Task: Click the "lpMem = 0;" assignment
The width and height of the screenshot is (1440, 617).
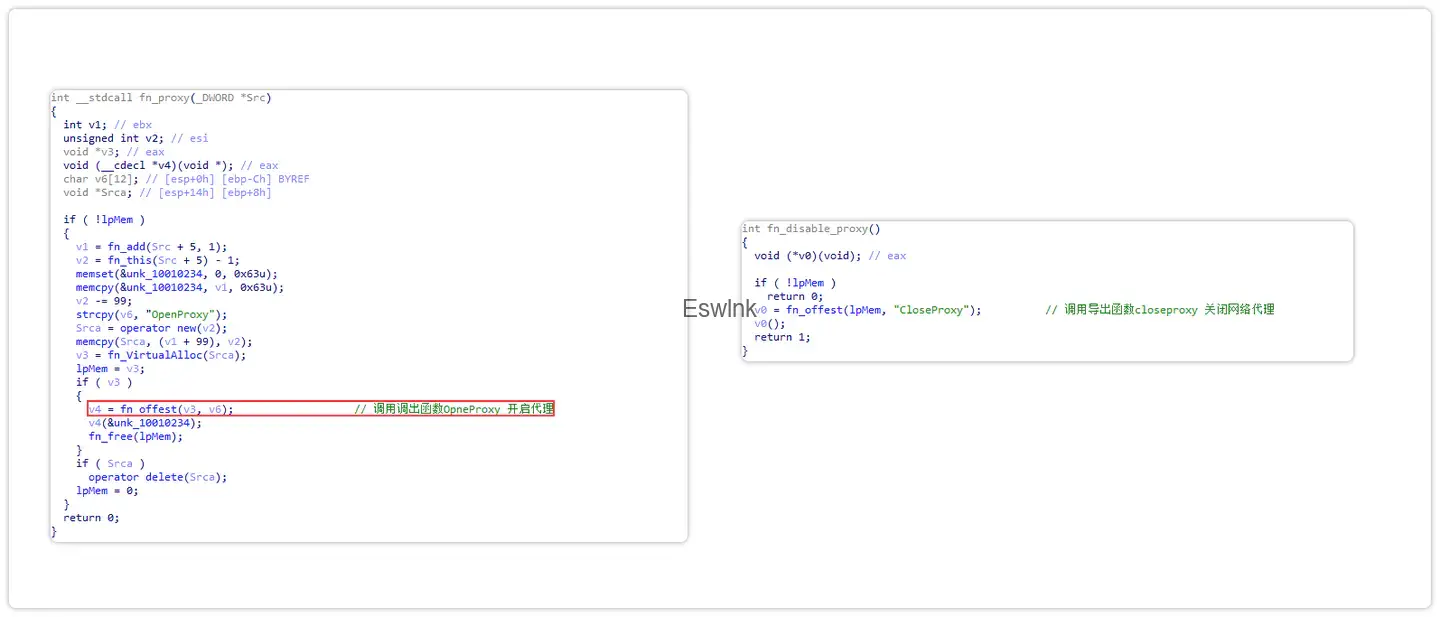Action: 107,490
